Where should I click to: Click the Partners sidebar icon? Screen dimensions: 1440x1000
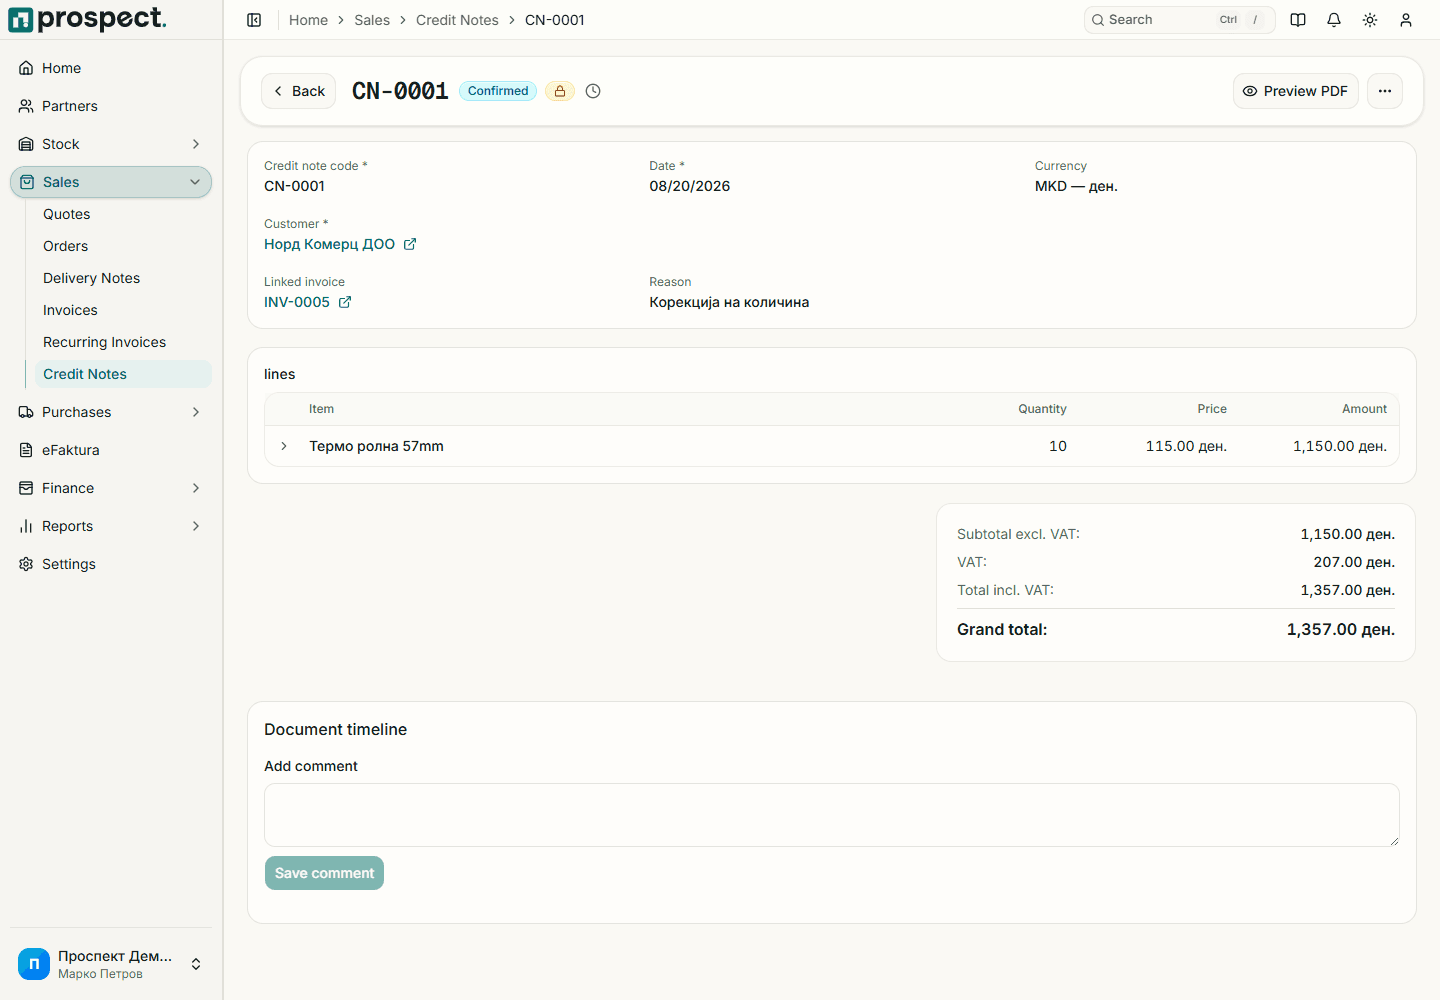(26, 106)
